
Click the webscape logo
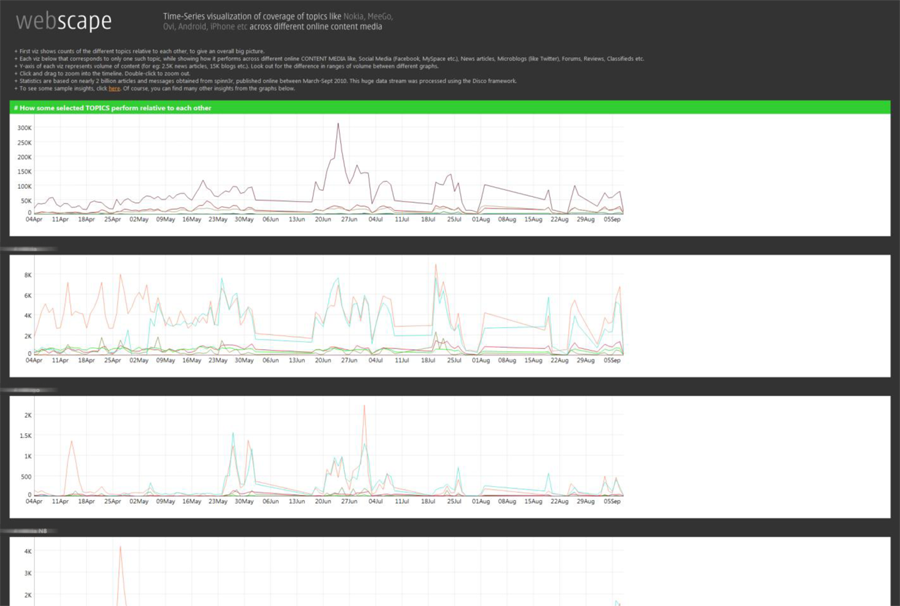click(64, 22)
